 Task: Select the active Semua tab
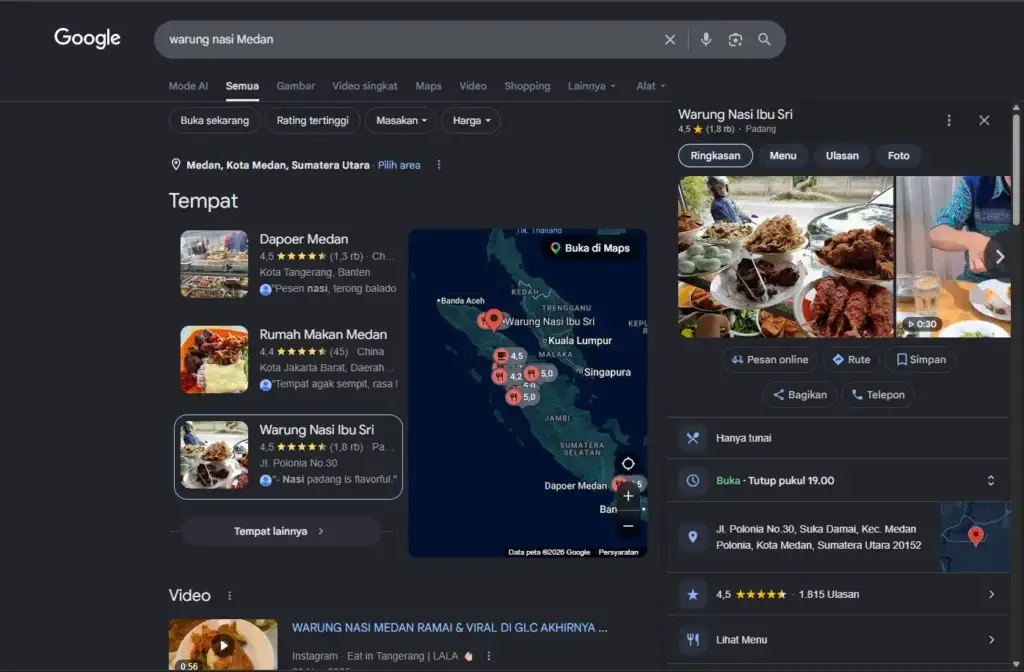242,86
